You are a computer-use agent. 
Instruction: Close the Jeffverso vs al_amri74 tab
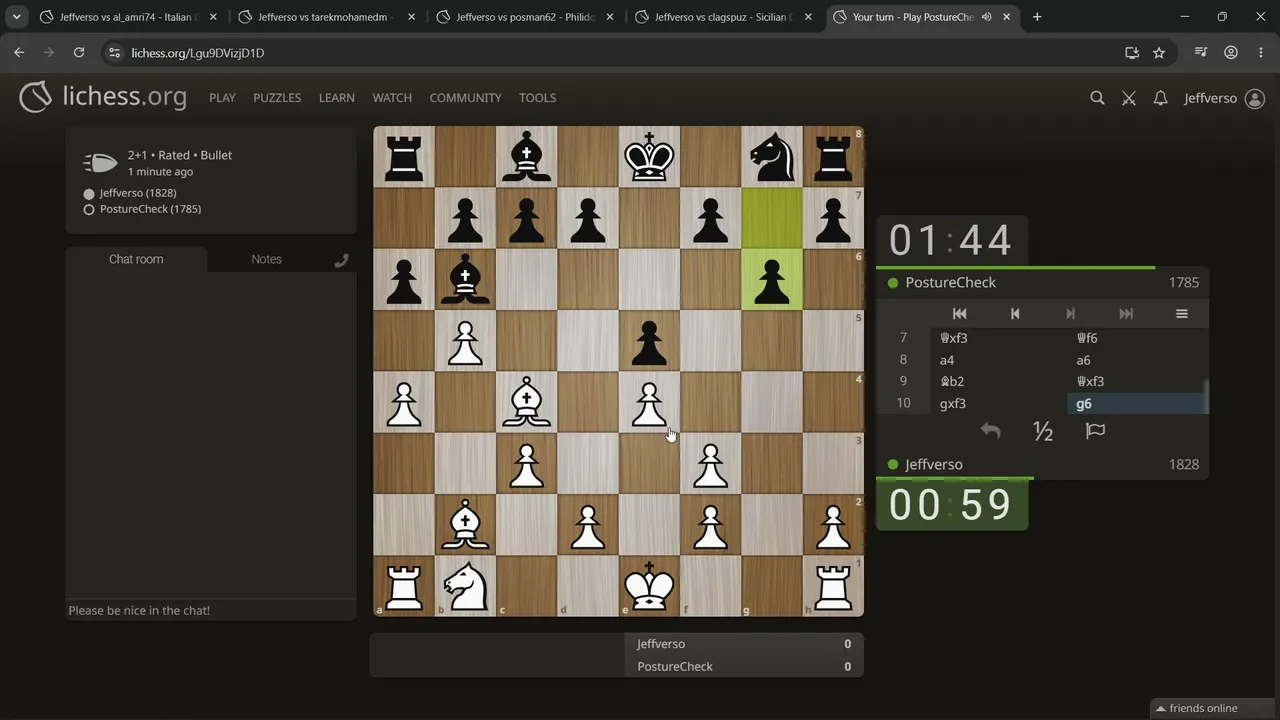point(213,17)
